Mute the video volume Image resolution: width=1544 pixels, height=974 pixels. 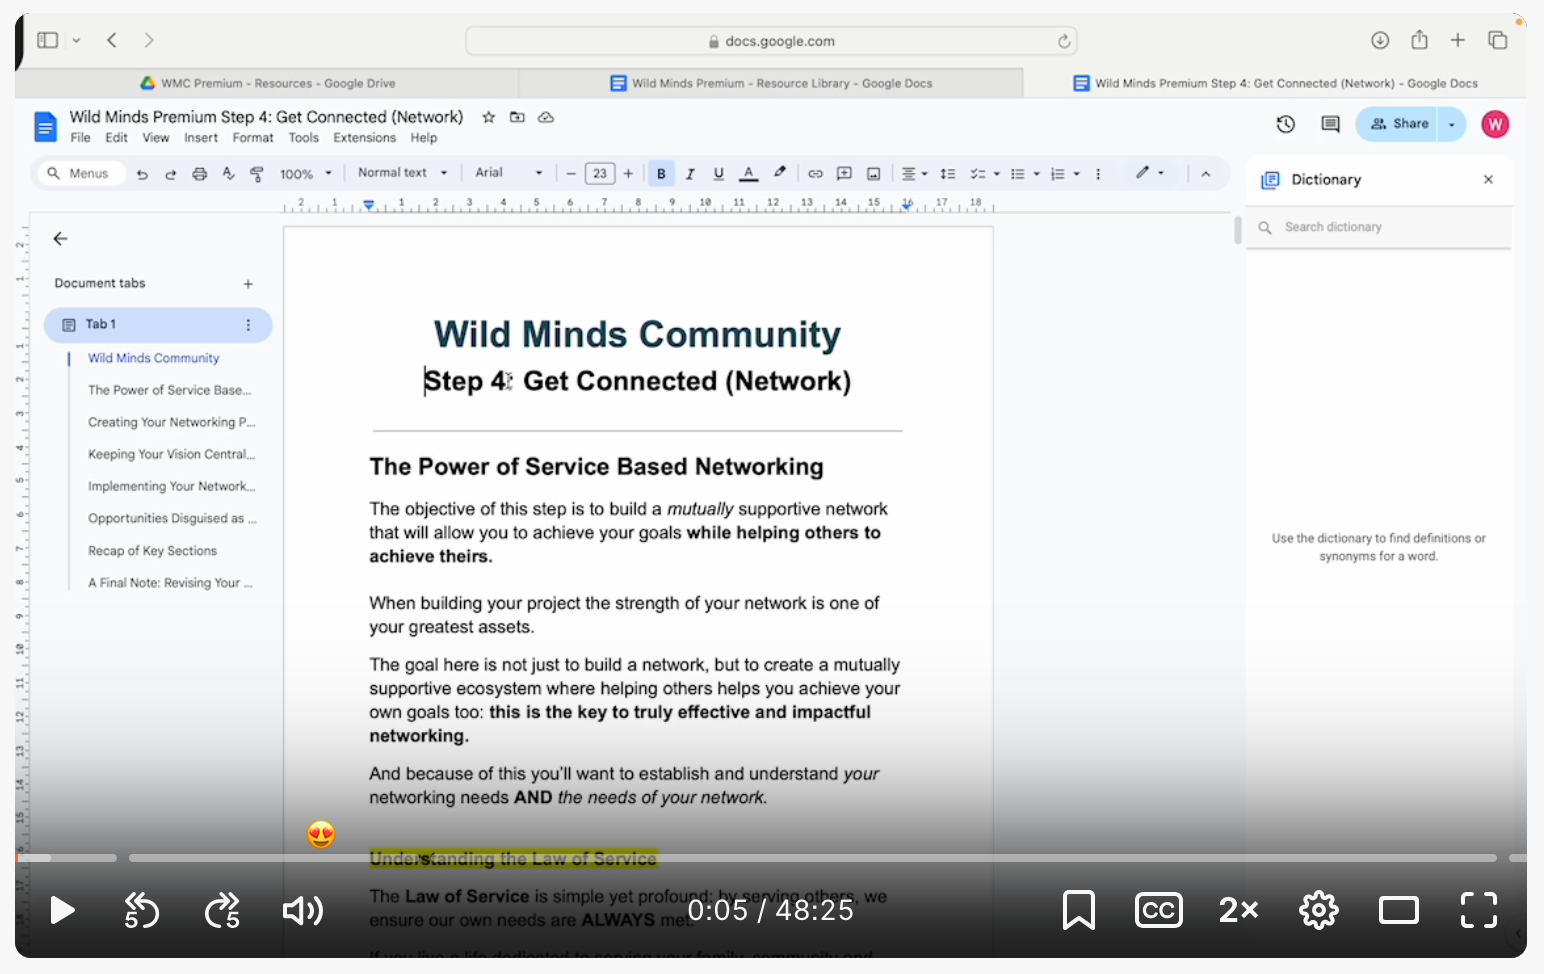tap(302, 911)
